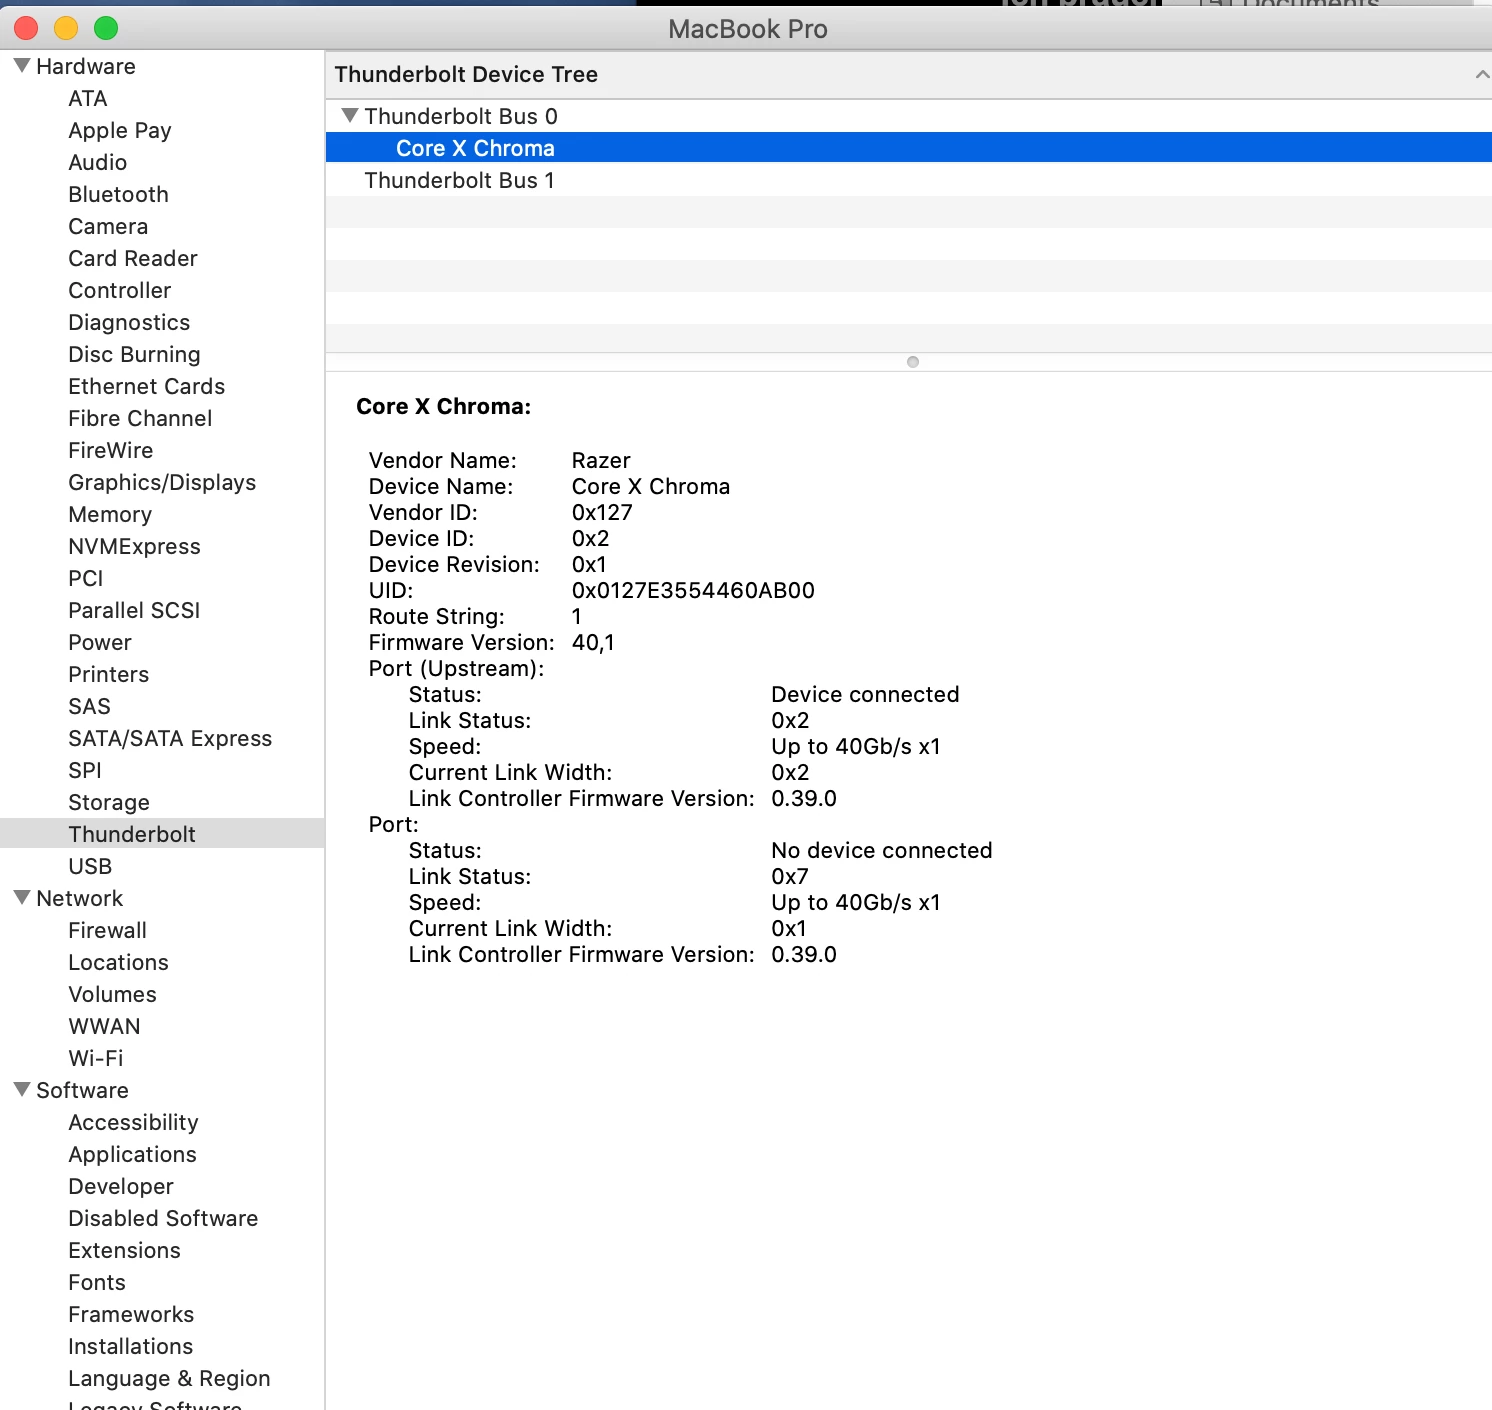Open Frameworks information

coord(131,1314)
